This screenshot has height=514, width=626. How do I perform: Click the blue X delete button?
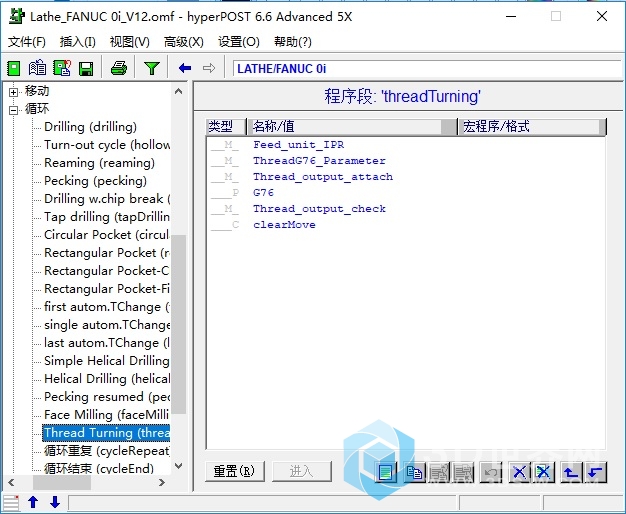519,472
